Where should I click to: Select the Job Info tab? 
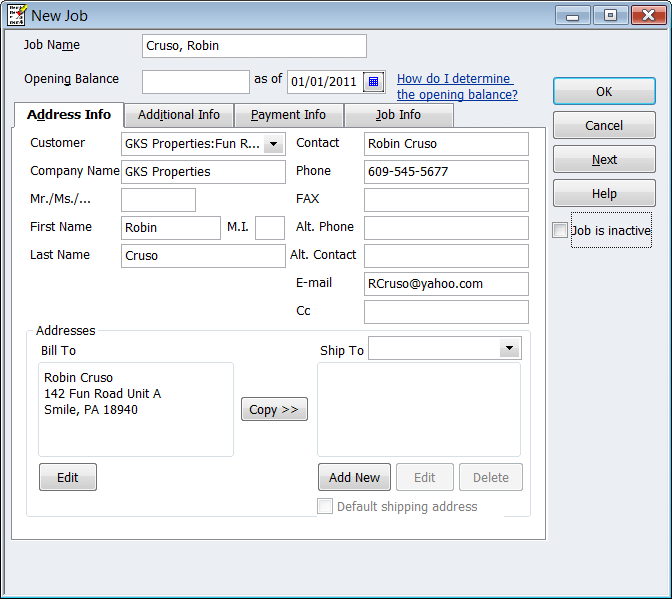point(398,115)
